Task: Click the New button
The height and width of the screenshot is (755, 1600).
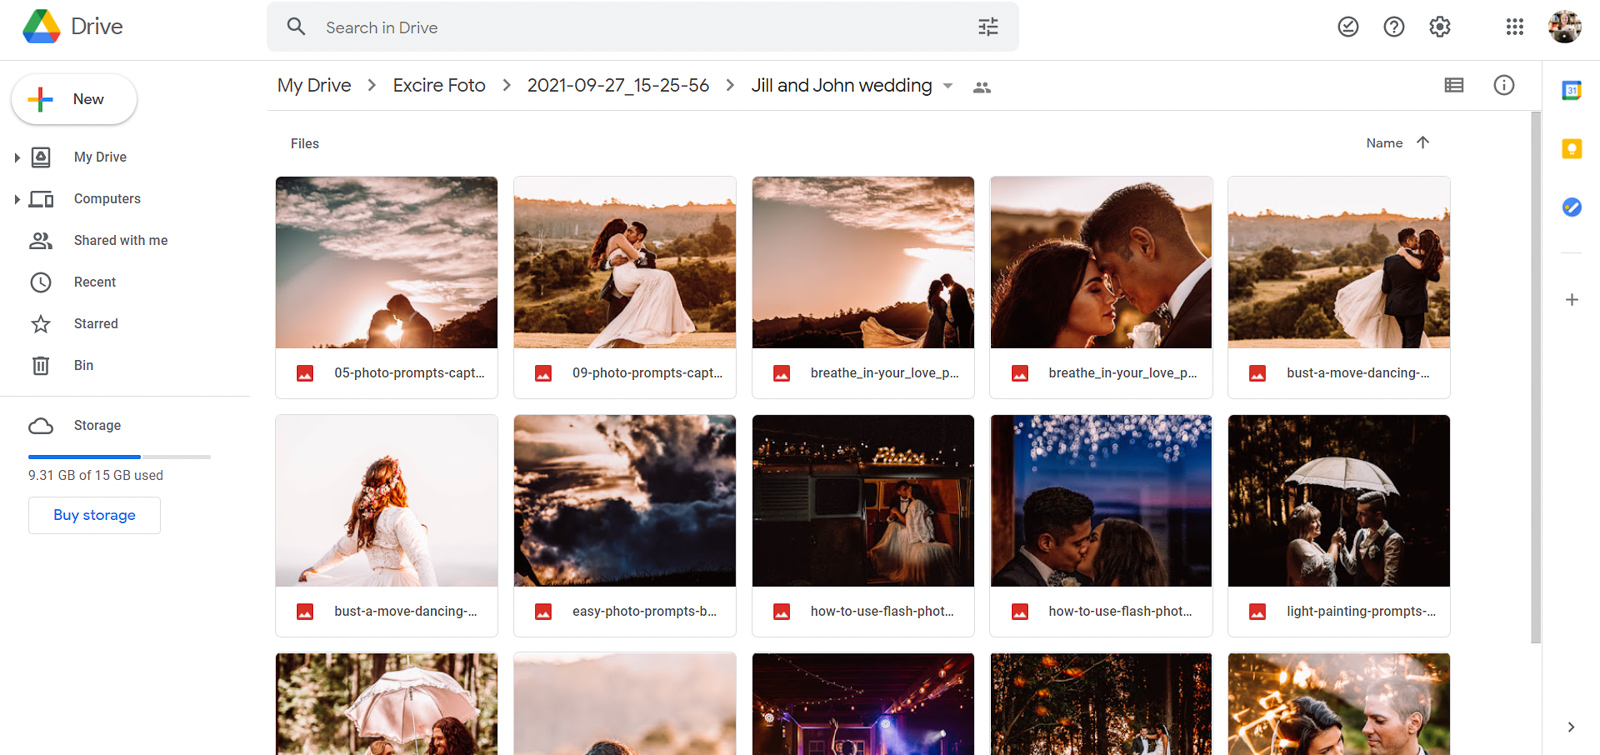Action: [74, 99]
